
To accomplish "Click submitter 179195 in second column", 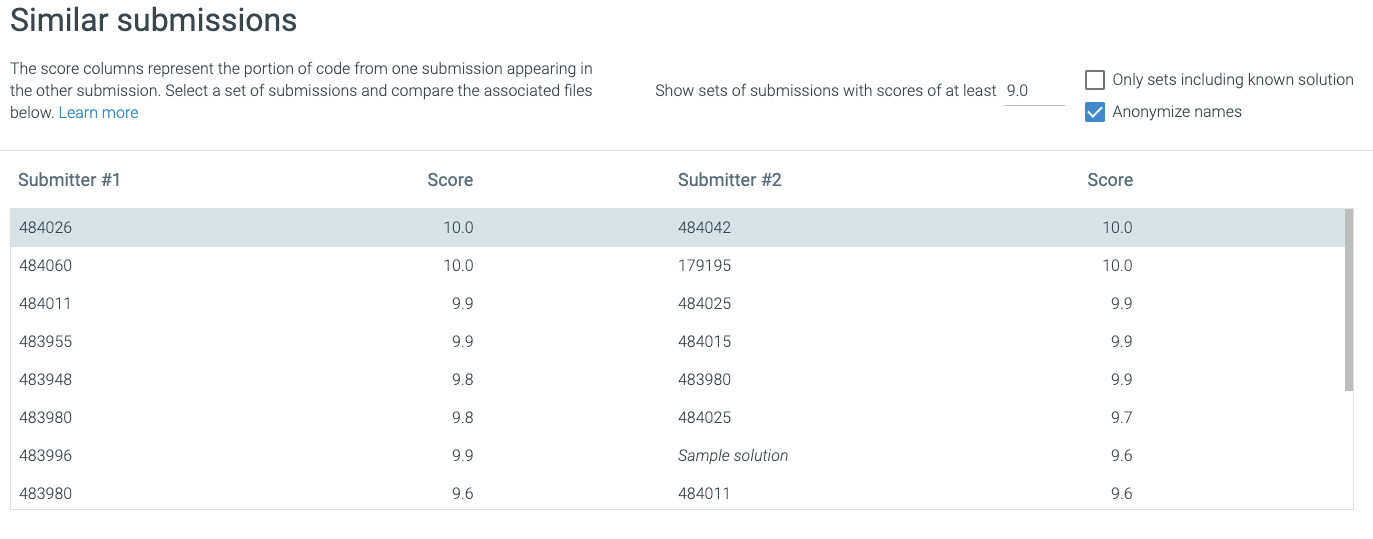I will click(x=705, y=266).
